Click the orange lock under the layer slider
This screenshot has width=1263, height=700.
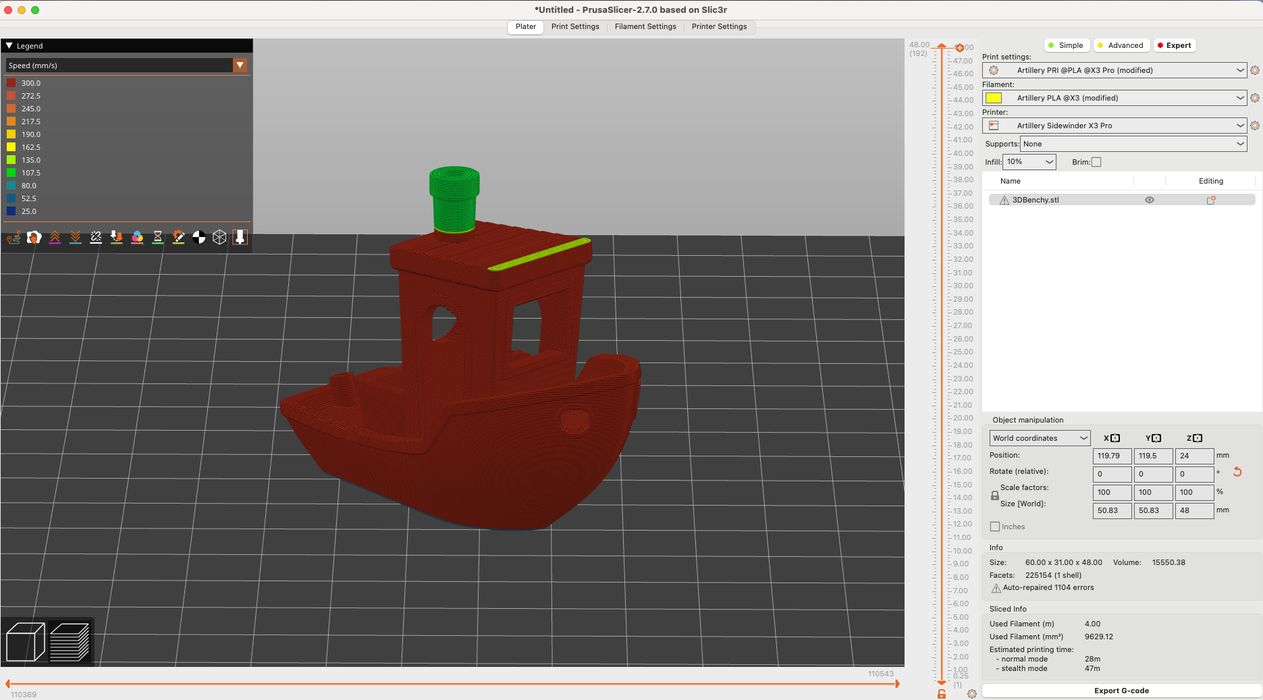coord(942,693)
